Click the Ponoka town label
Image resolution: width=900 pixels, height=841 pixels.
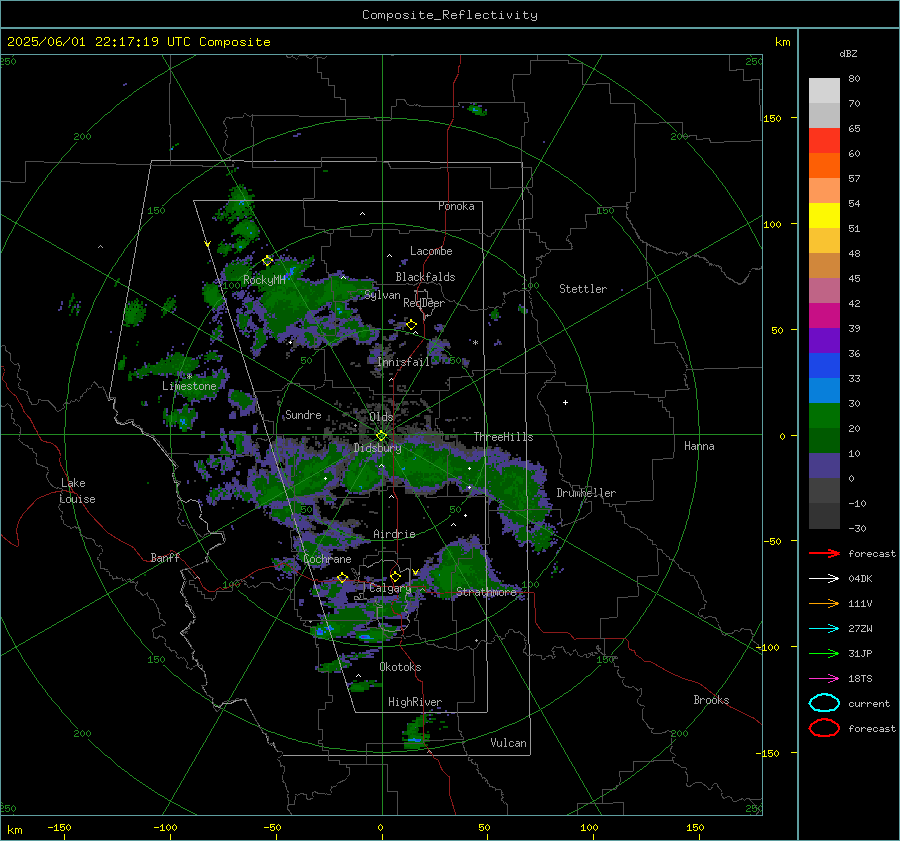click(456, 207)
